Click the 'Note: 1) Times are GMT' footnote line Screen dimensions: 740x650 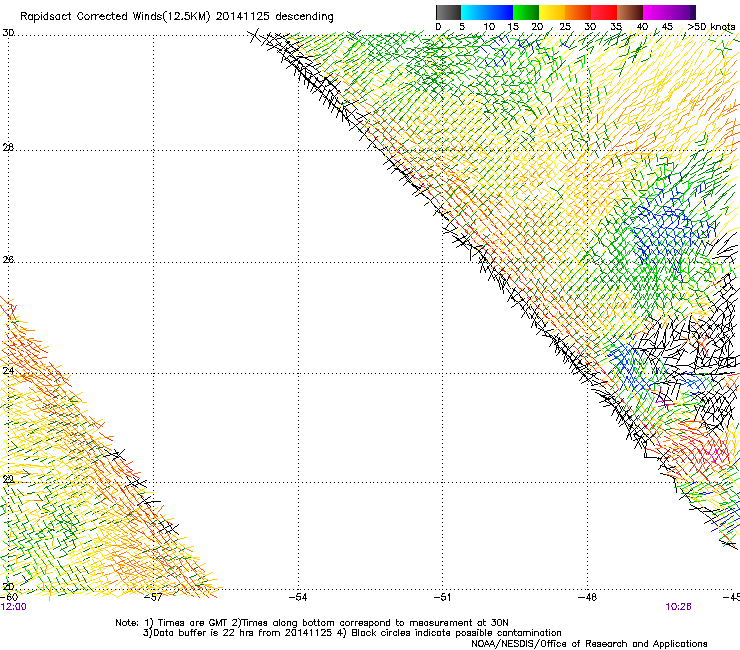[x=312, y=623]
